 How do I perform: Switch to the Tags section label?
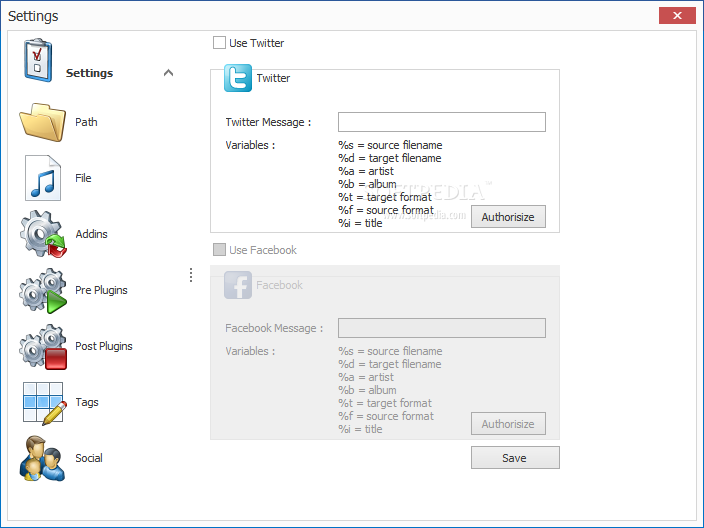click(x=87, y=402)
